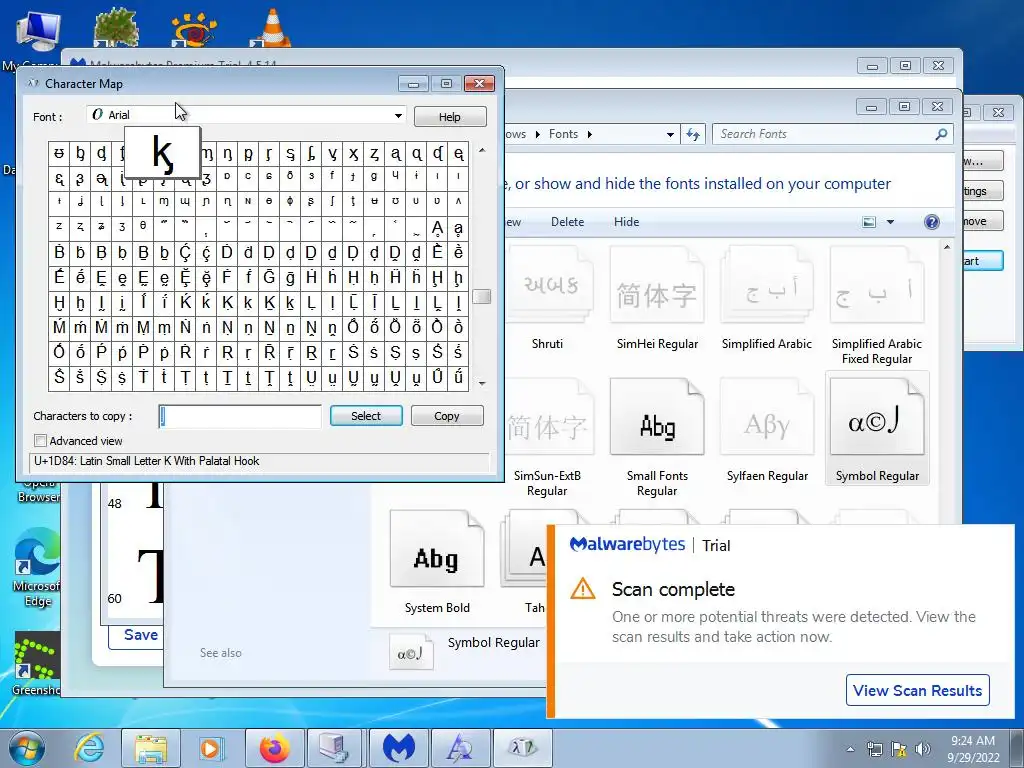1024x768 pixels.
Task: Click the search magnifier icon in Fonts window
Action: [x=941, y=134]
